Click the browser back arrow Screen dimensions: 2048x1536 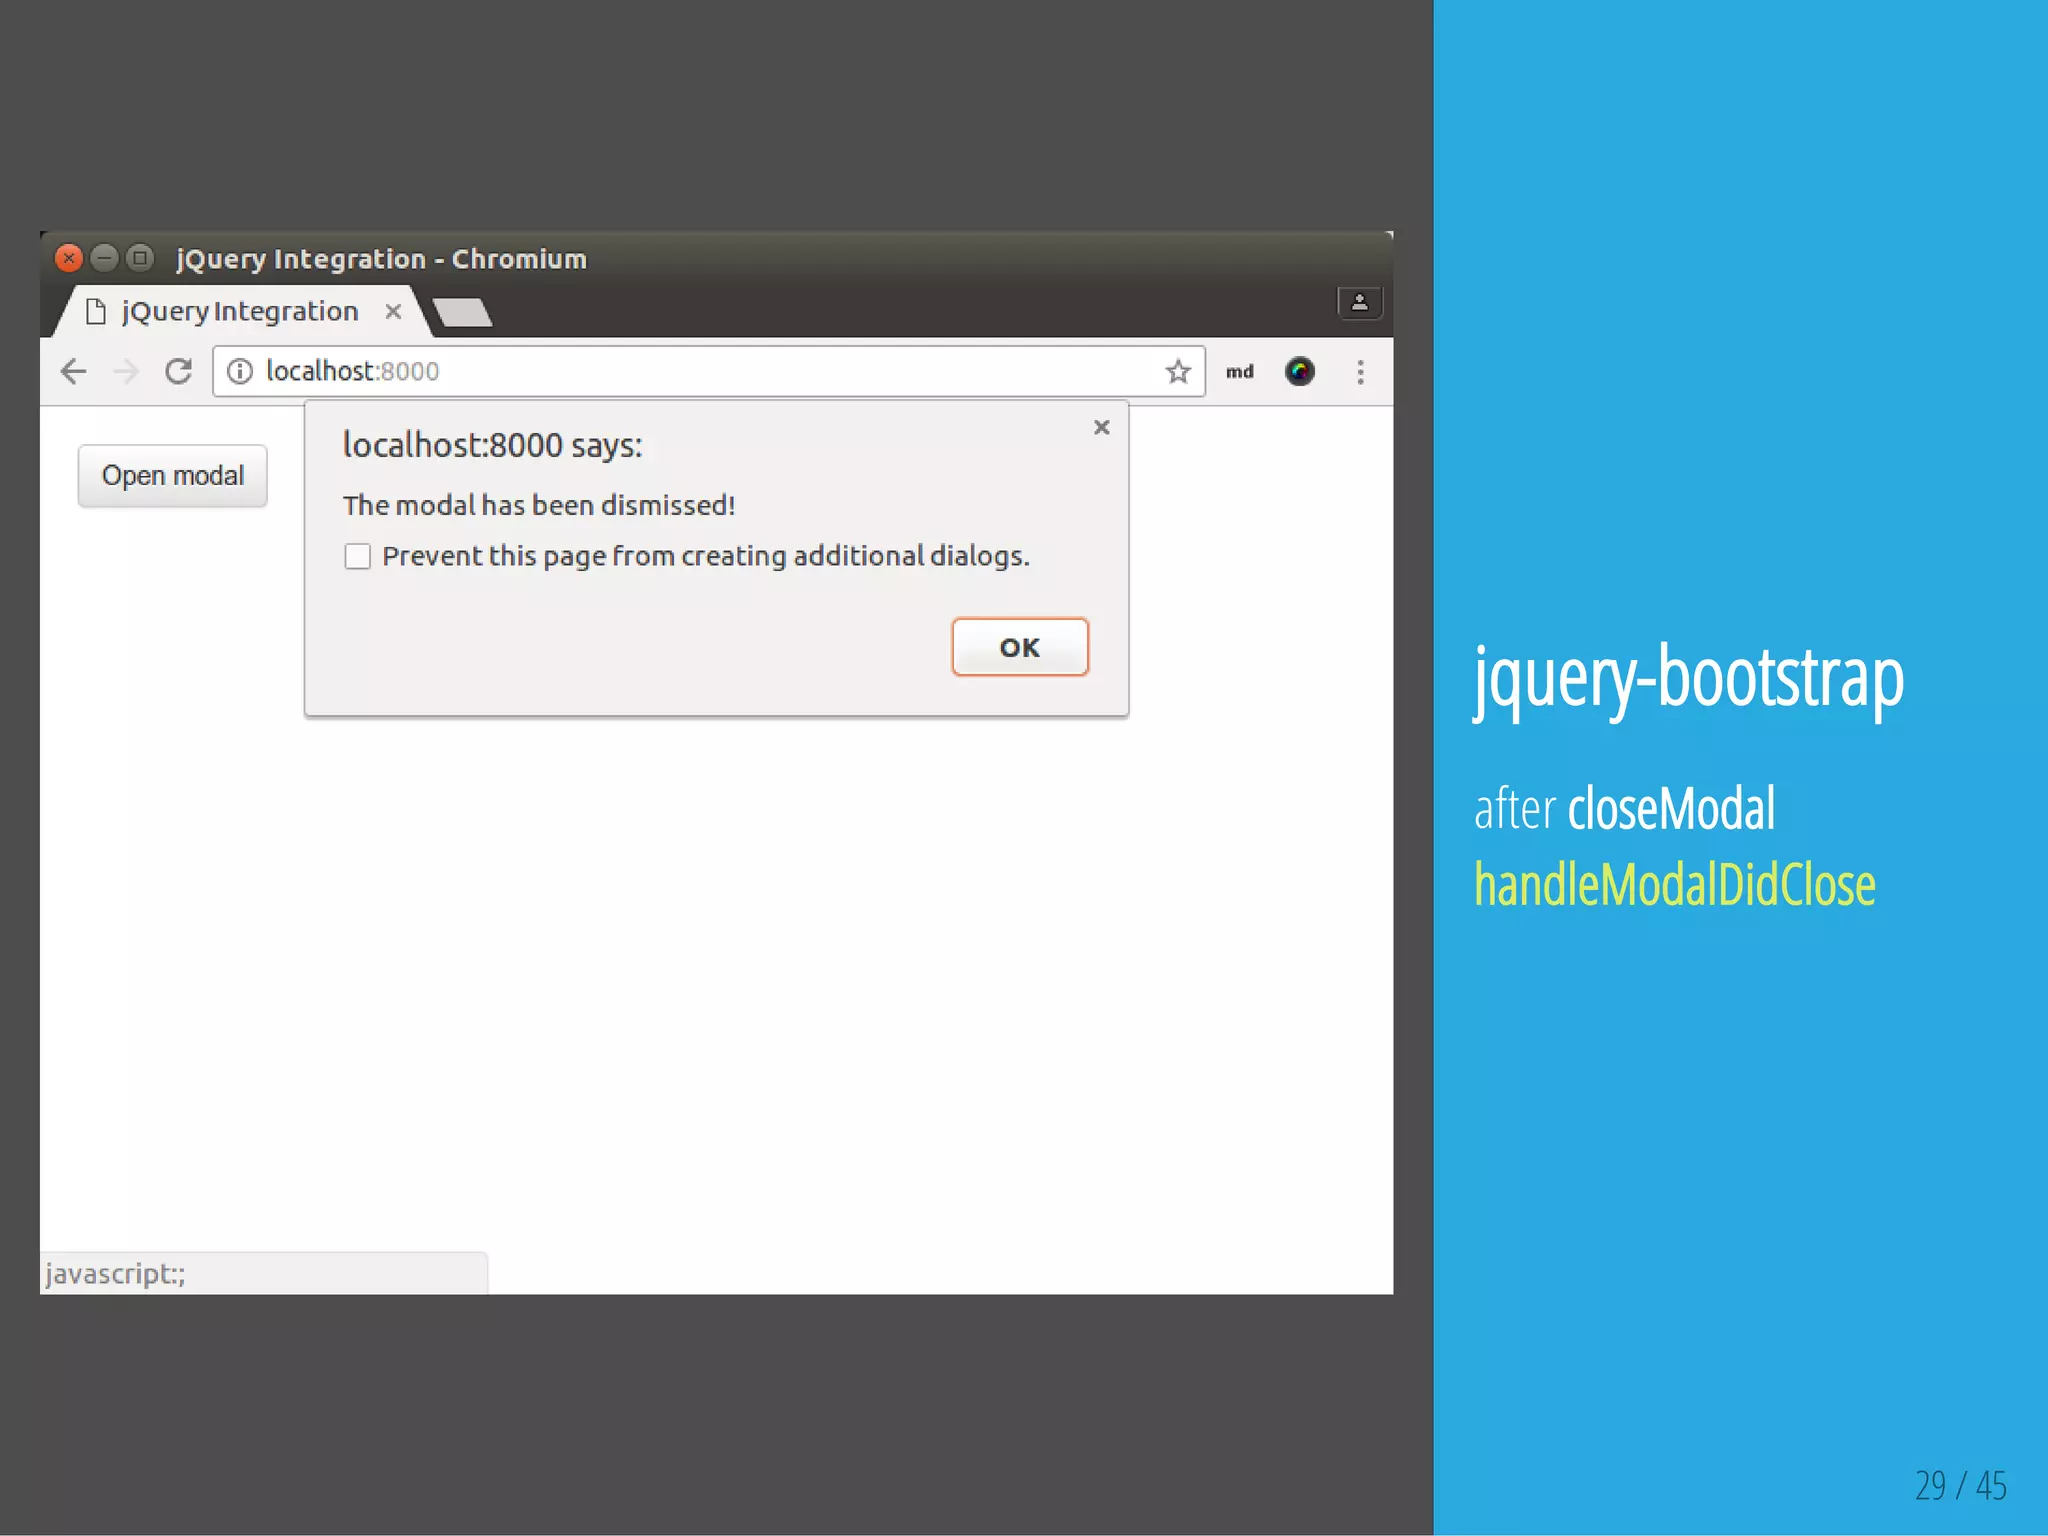point(74,372)
